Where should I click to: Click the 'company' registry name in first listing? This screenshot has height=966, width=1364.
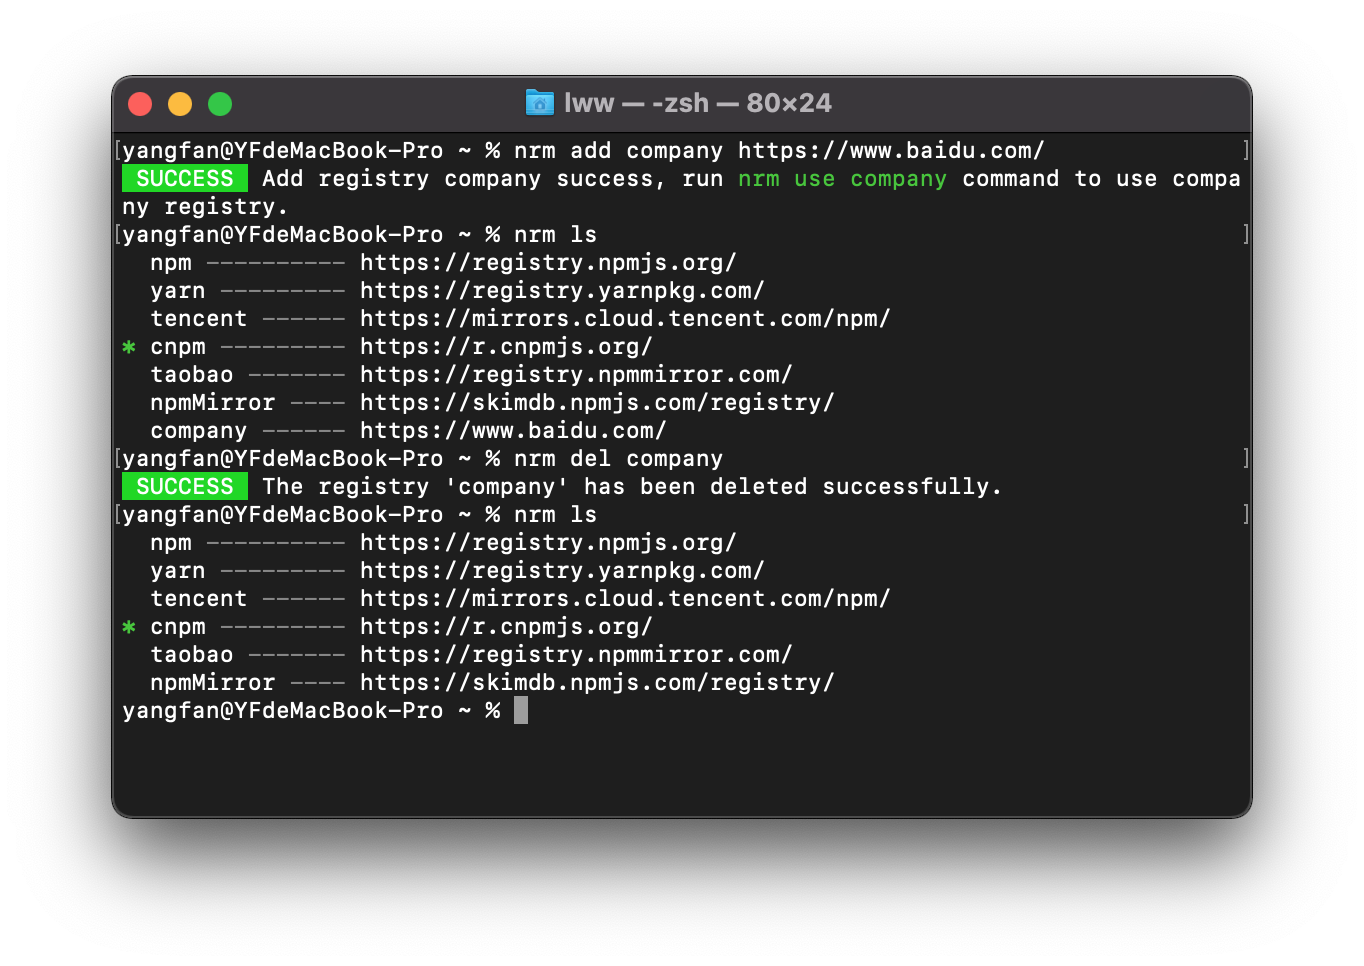[x=199, y=431]
